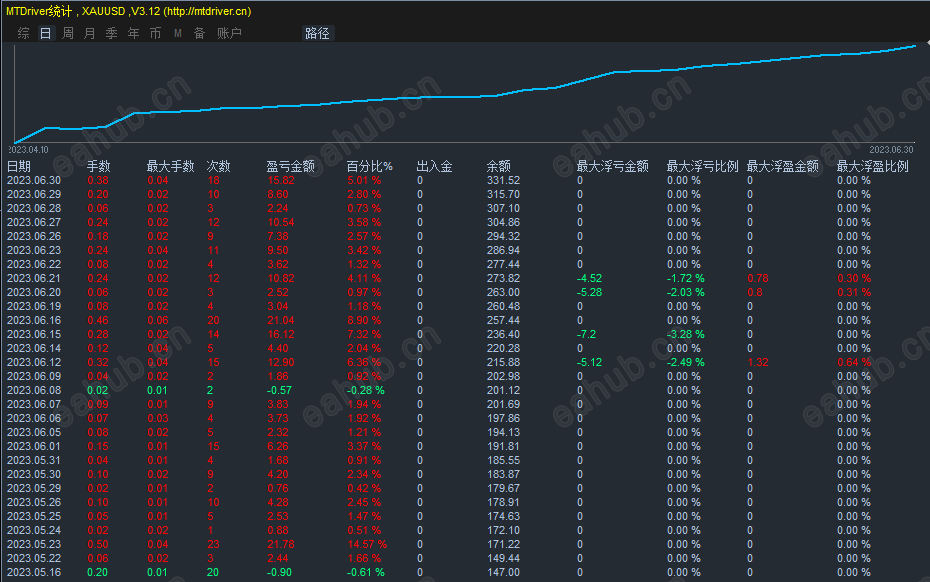Click percentage -0.28 %
Image resolution: width=930 pixels, height=582 pixels.
[x=365, y=390]
